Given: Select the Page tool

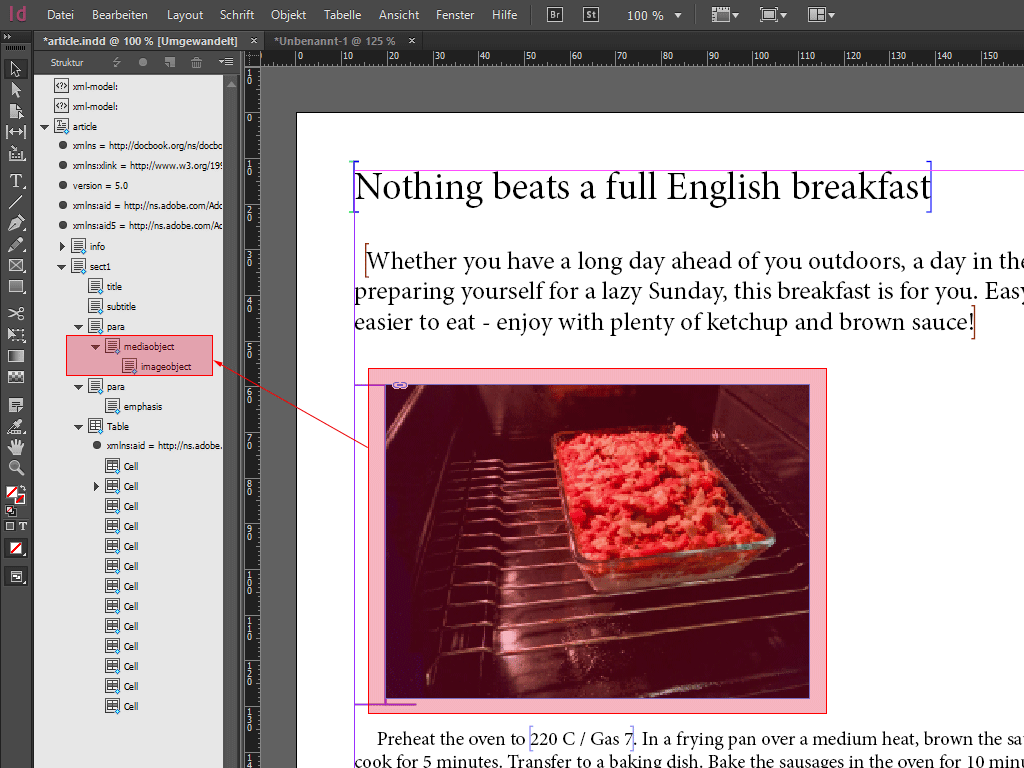Looking at the screenshot, I should pyautogui.click(x=16, y=111).
